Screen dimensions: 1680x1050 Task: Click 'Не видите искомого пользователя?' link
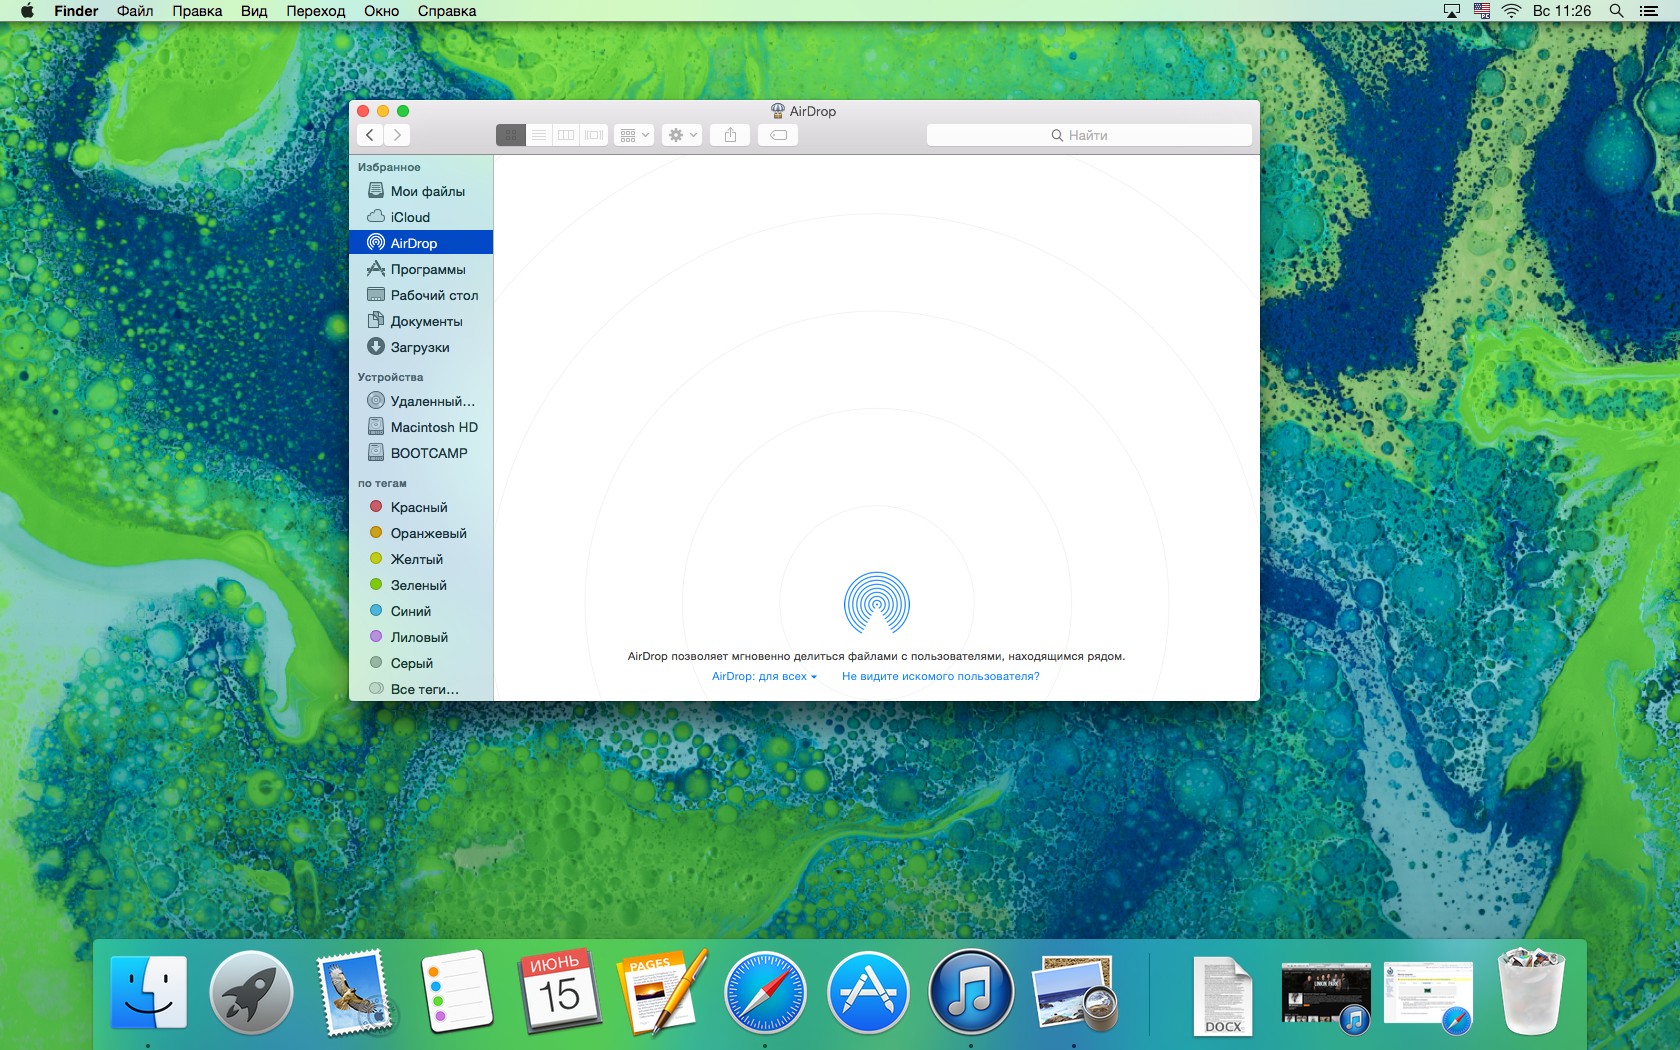(940, 677)
